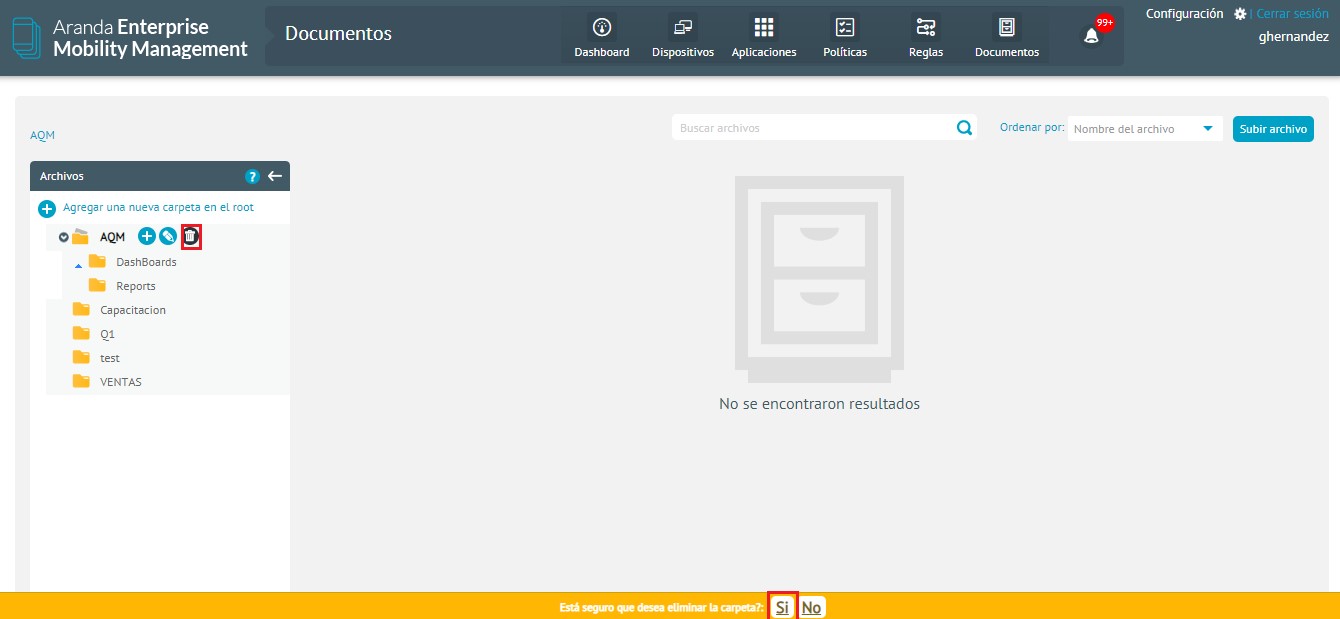Open the Reglas sliders icon
1340x619 pixels.
926,27
